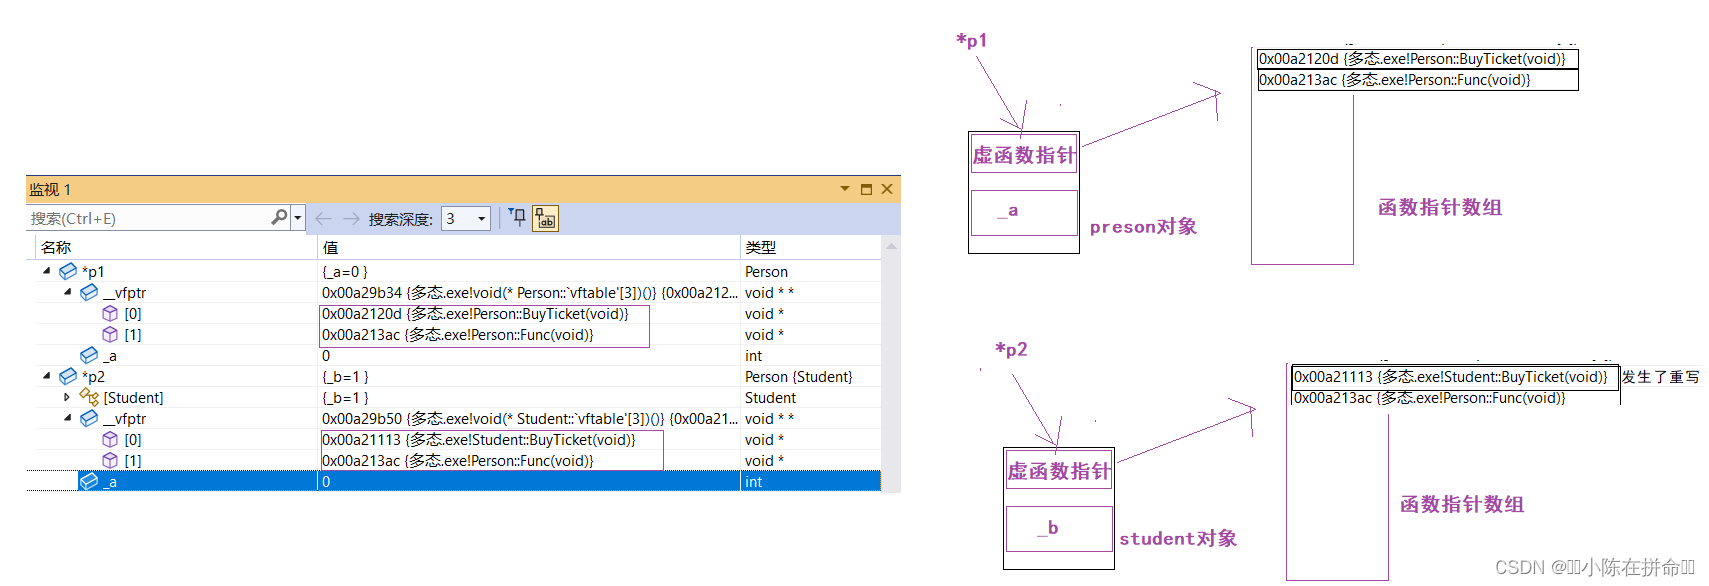Image resolution: width=1709 pixels, height=586 pixels.
Task: Open the 搜索深度 dropdown showing 3
Action: pyautogui.click(x=481, y=218)
